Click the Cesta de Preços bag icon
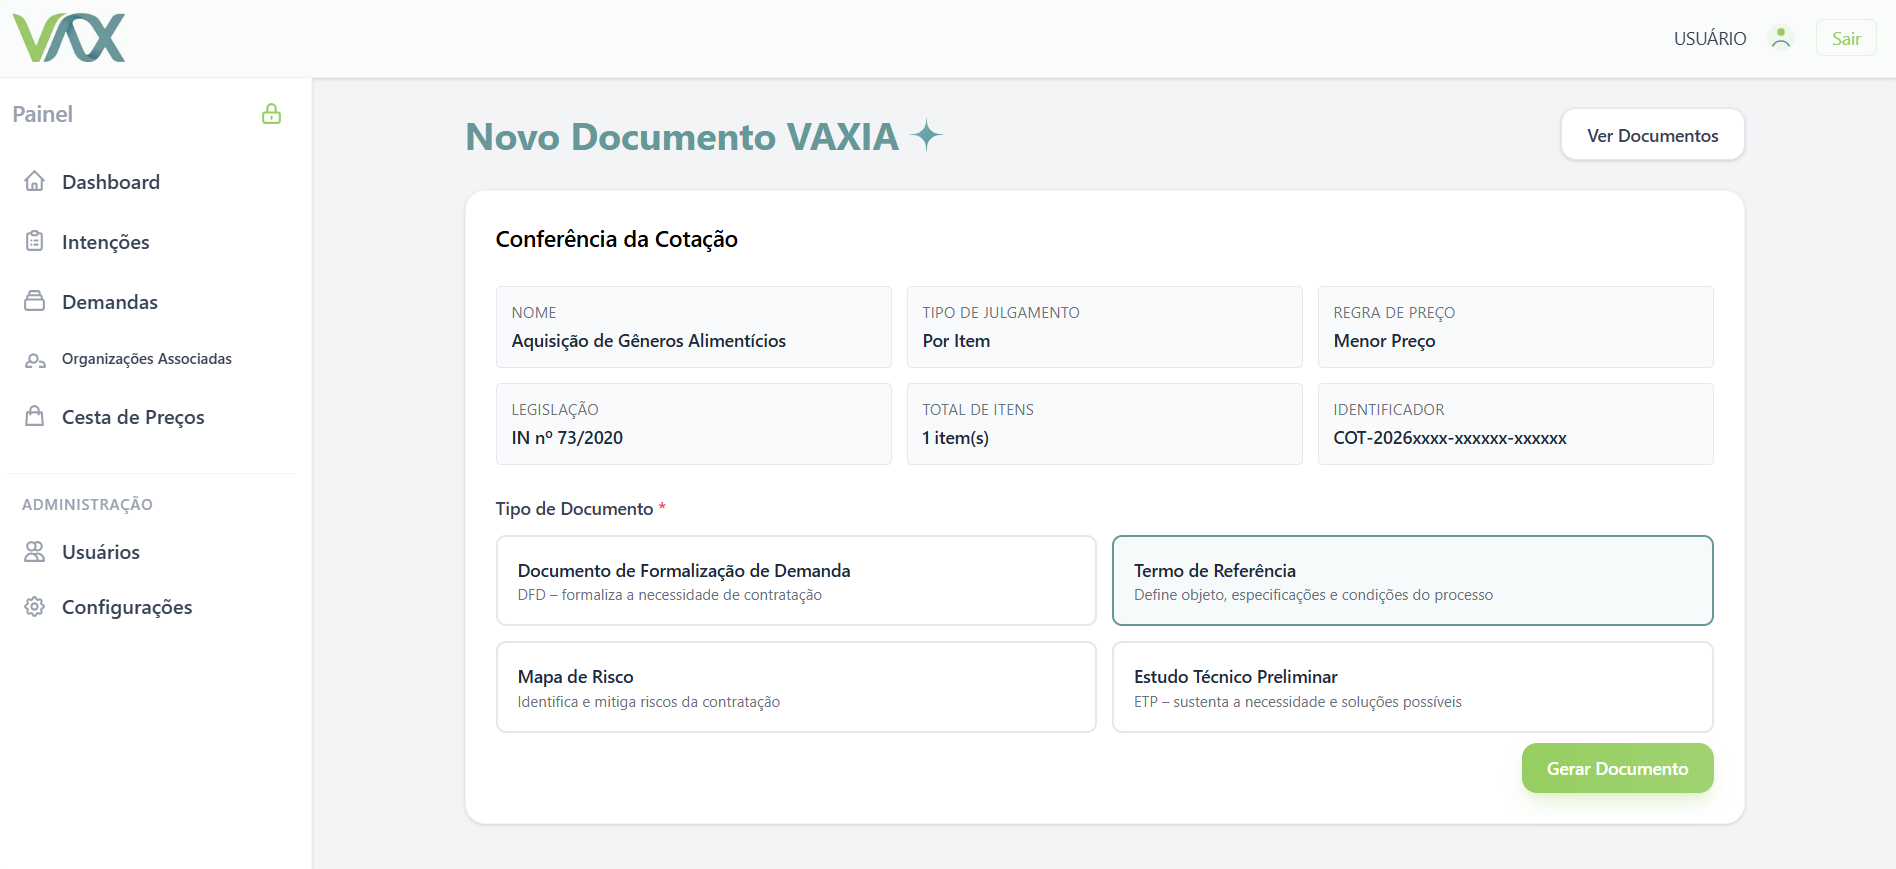This screenshot has width=1896, height=869. coord(35,416)
